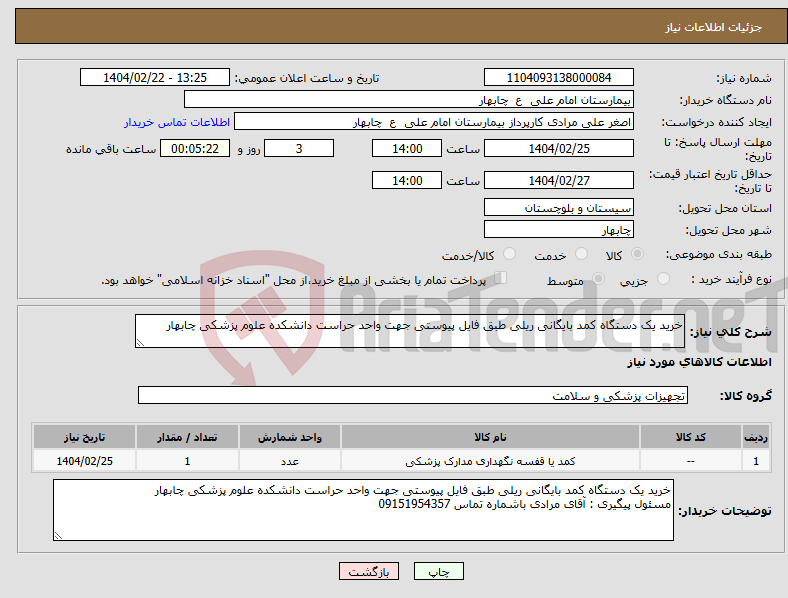788x598 pixels.
Task: Click the resize handle of the buyer notes textarea
Action: click(58, 536)
